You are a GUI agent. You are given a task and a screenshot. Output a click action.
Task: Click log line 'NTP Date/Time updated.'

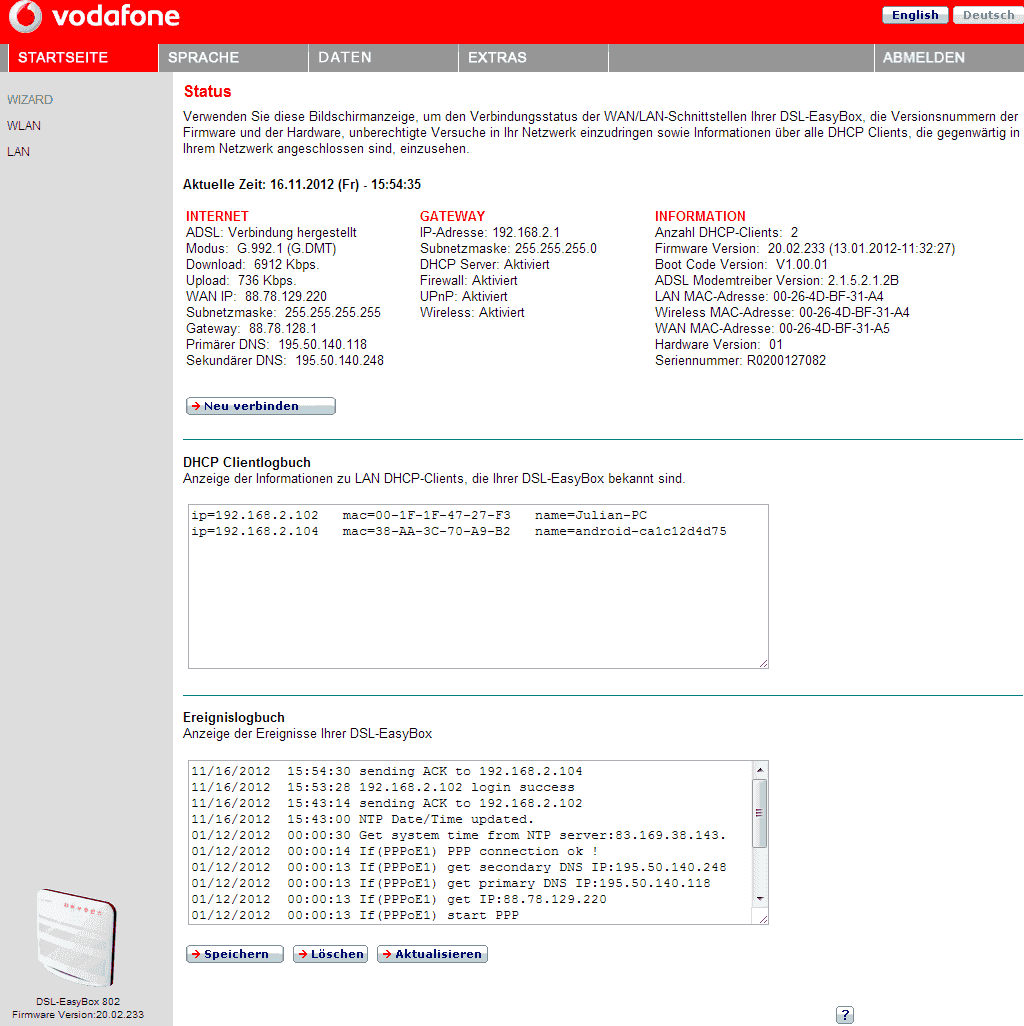362,819
